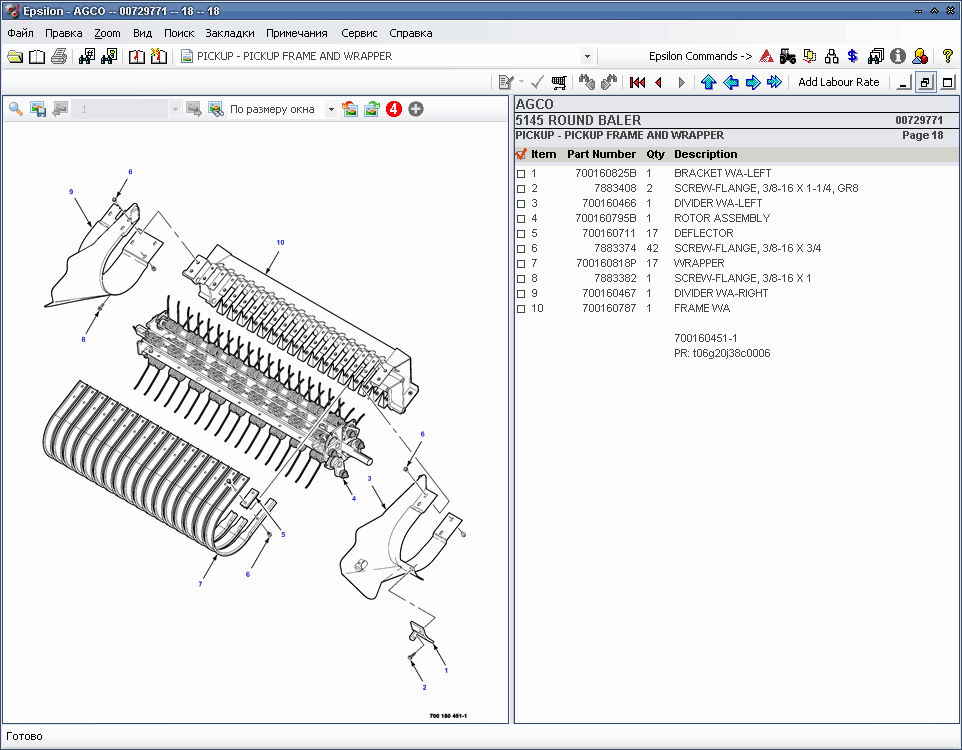Tick checkbox for item 7 WRAPPER
The width and height of the screenshot is (962, 750).
tap(521, 264)
